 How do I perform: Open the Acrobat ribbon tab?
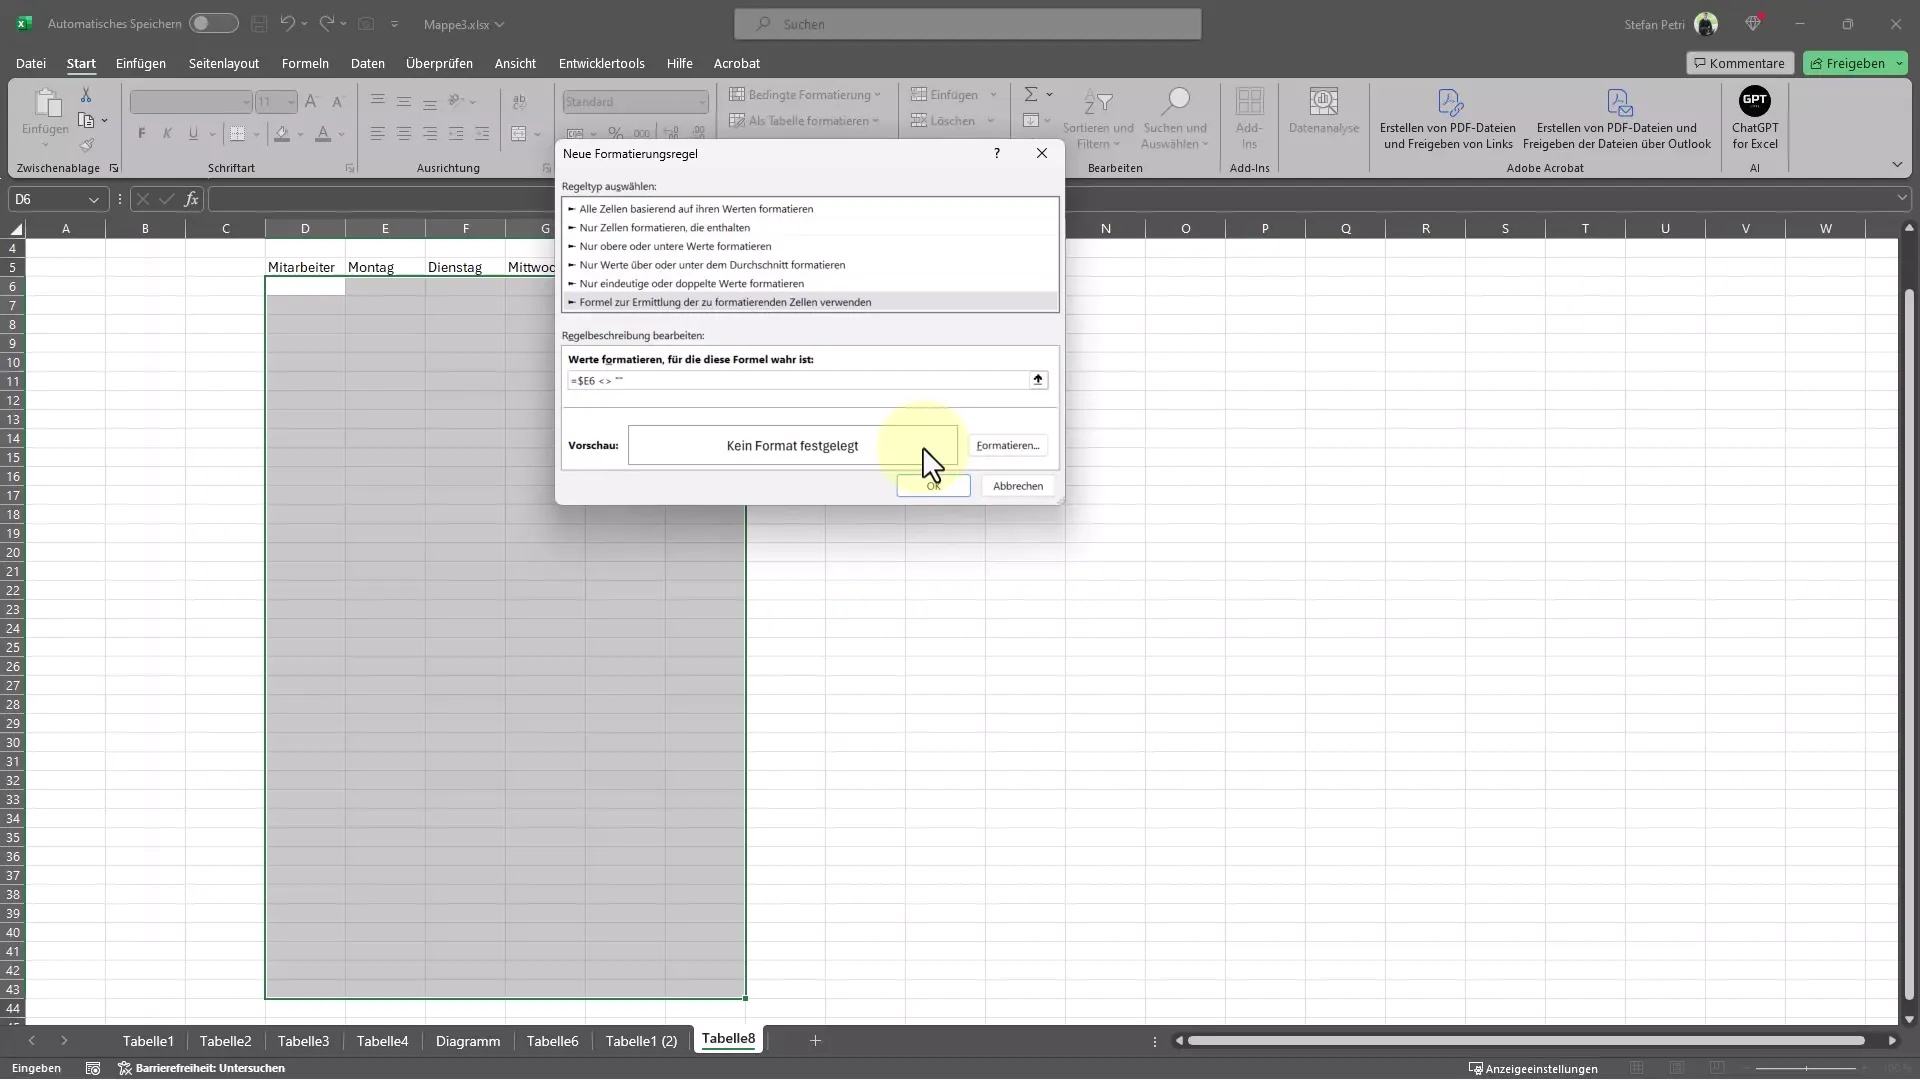[737, 63]
